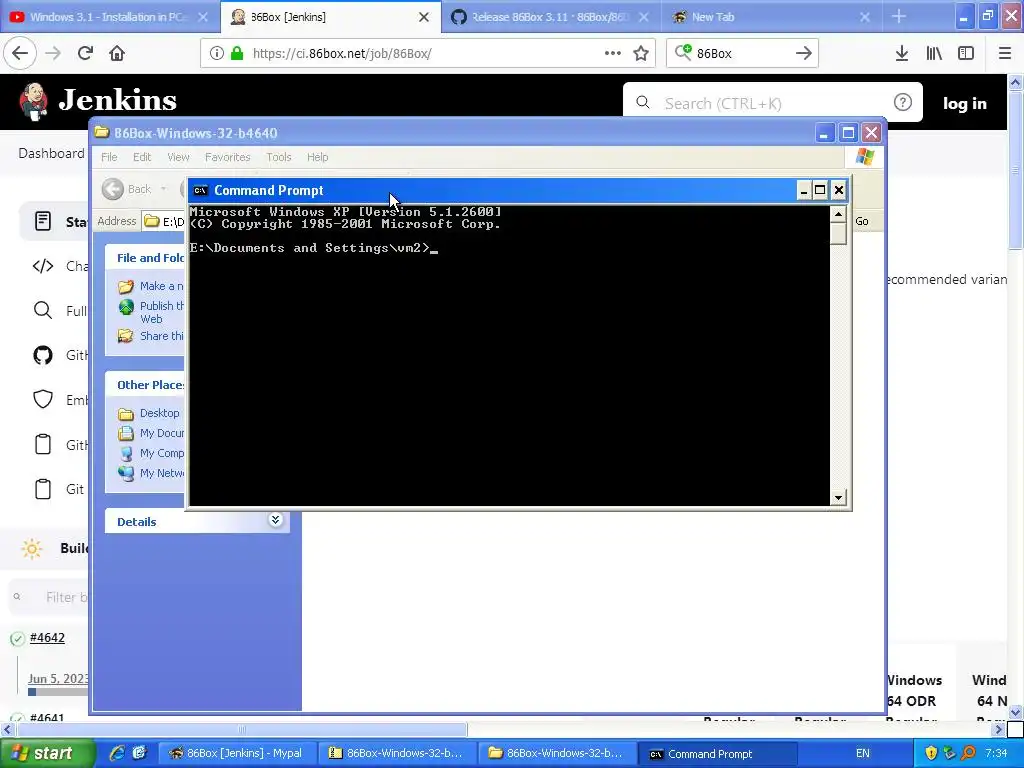Submit the 86Box search with arrow
This screenshot has height=768, width=1024.
[803, 53]
